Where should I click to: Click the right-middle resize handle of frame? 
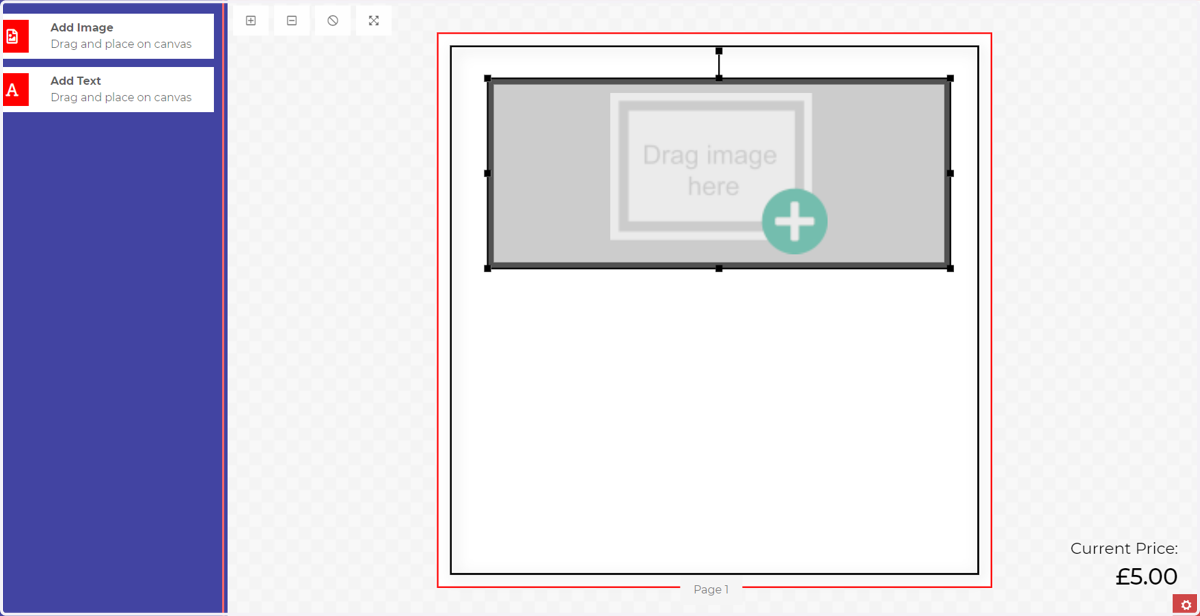click(x=950, y=173)
